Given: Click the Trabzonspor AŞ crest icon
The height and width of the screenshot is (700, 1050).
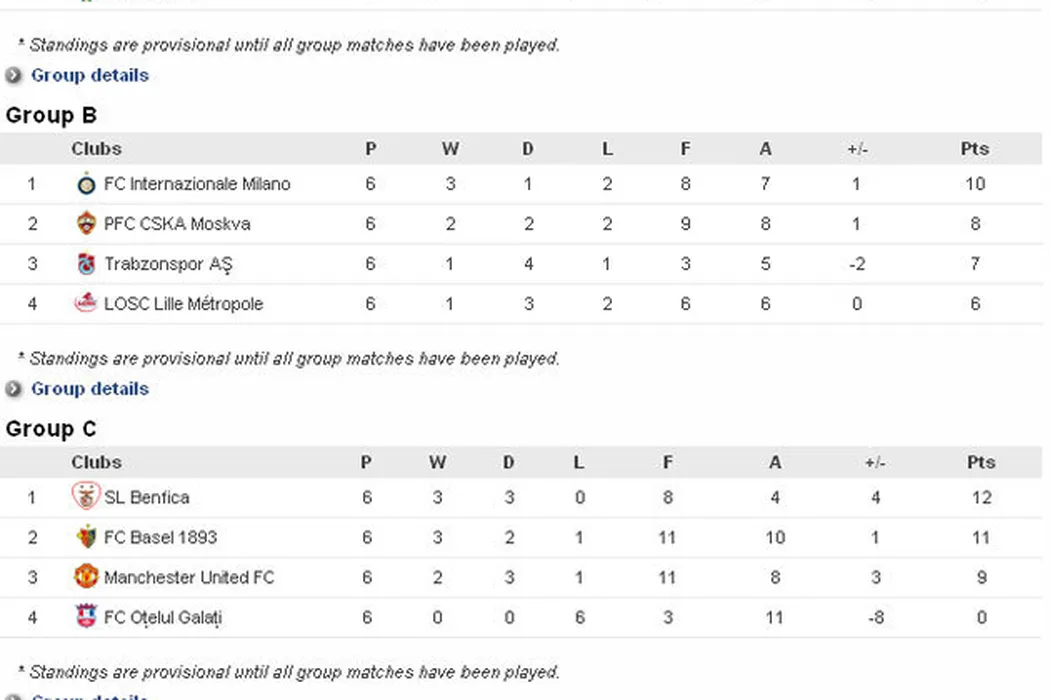Looking at the screenshot, I should [87, 264].
